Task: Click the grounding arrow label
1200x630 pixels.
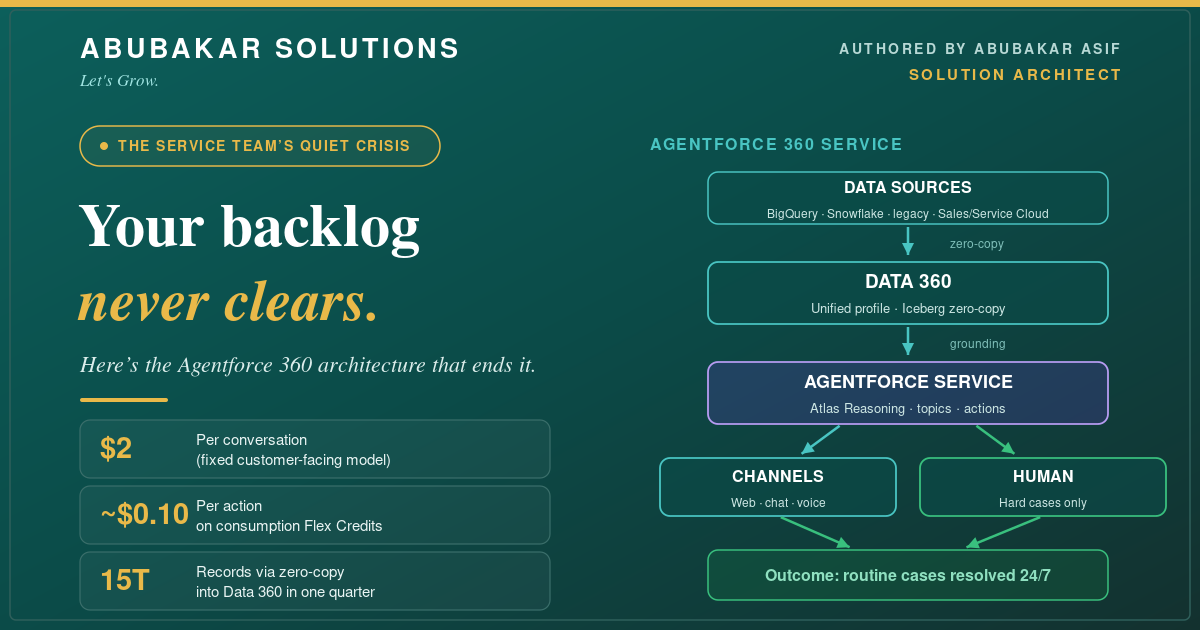Action: [978, 344]
